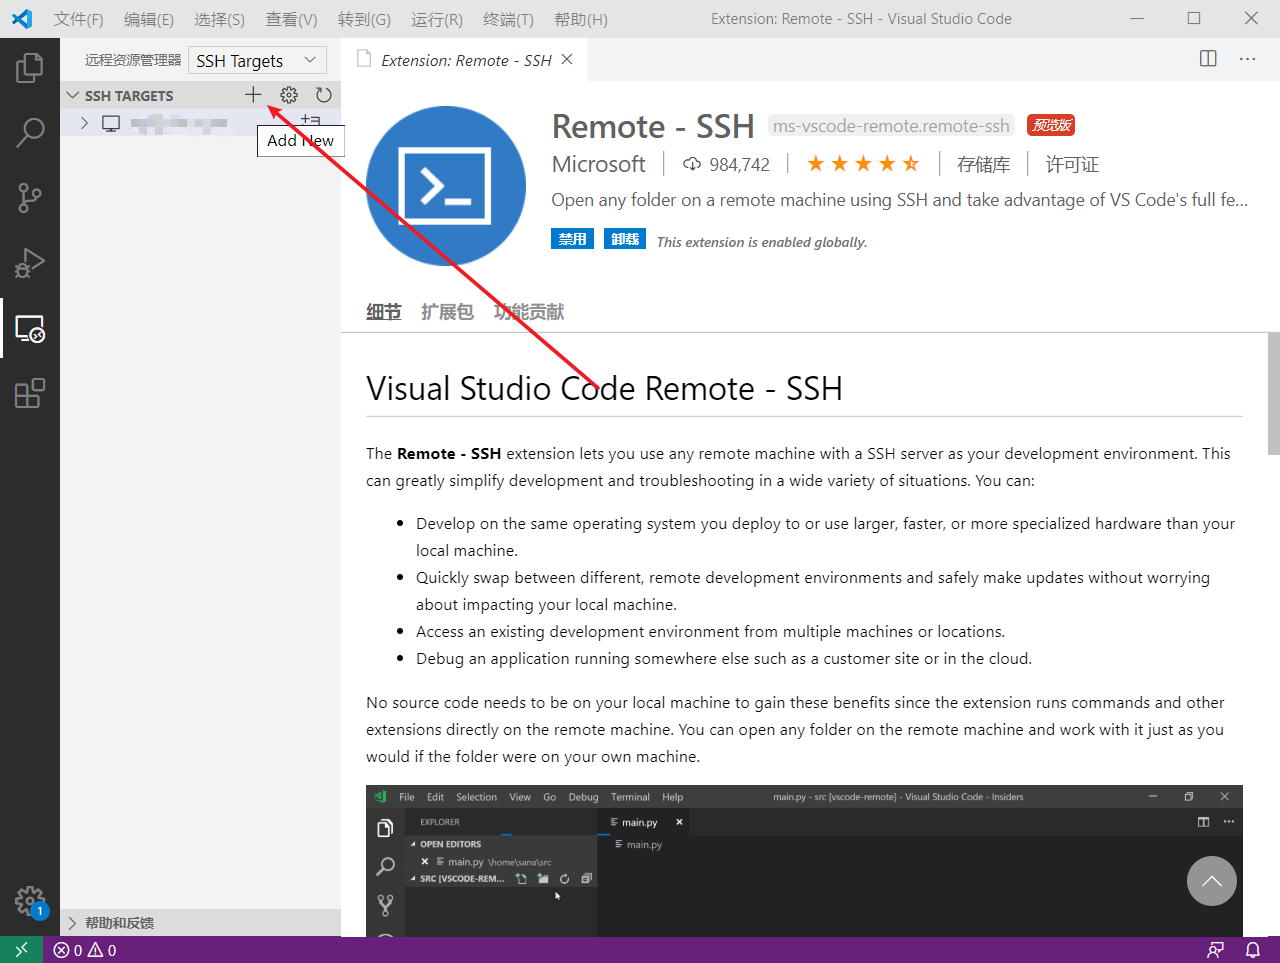
Task: Click the Add New SSH target plus icon
Action: point(253,95)
